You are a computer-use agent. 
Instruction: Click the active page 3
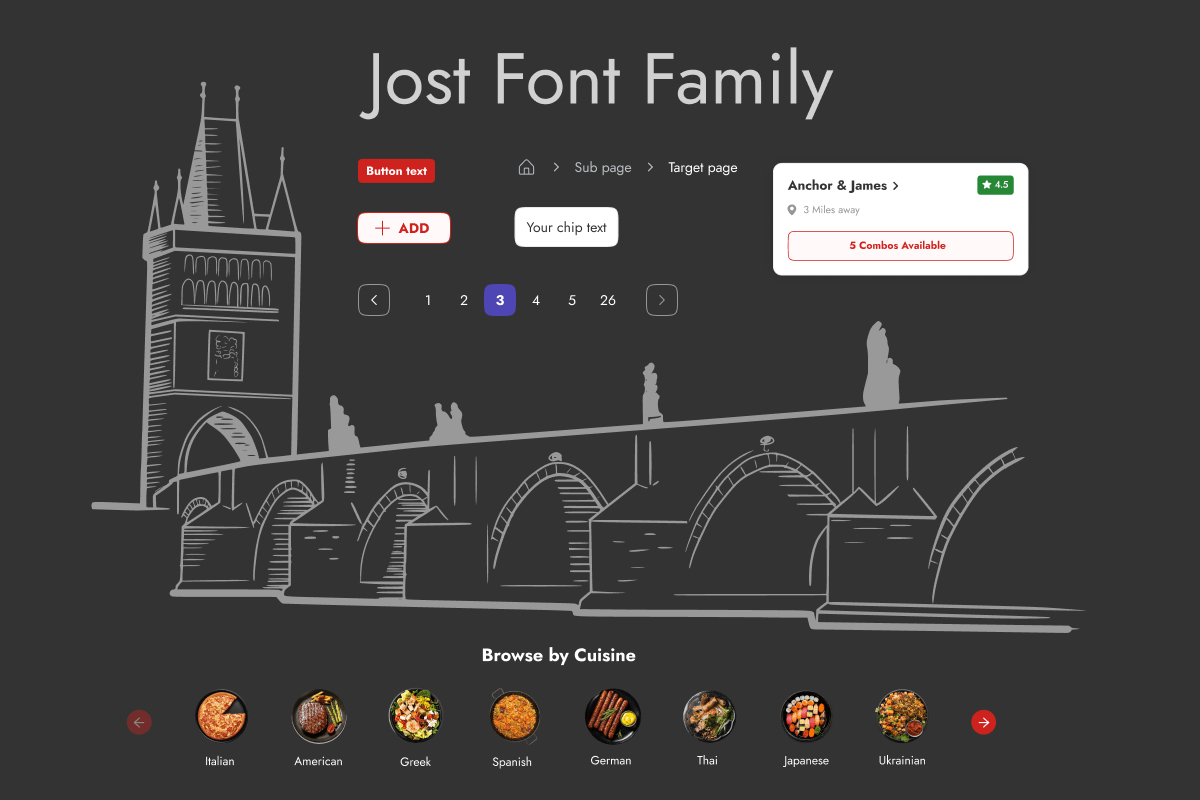500,300
